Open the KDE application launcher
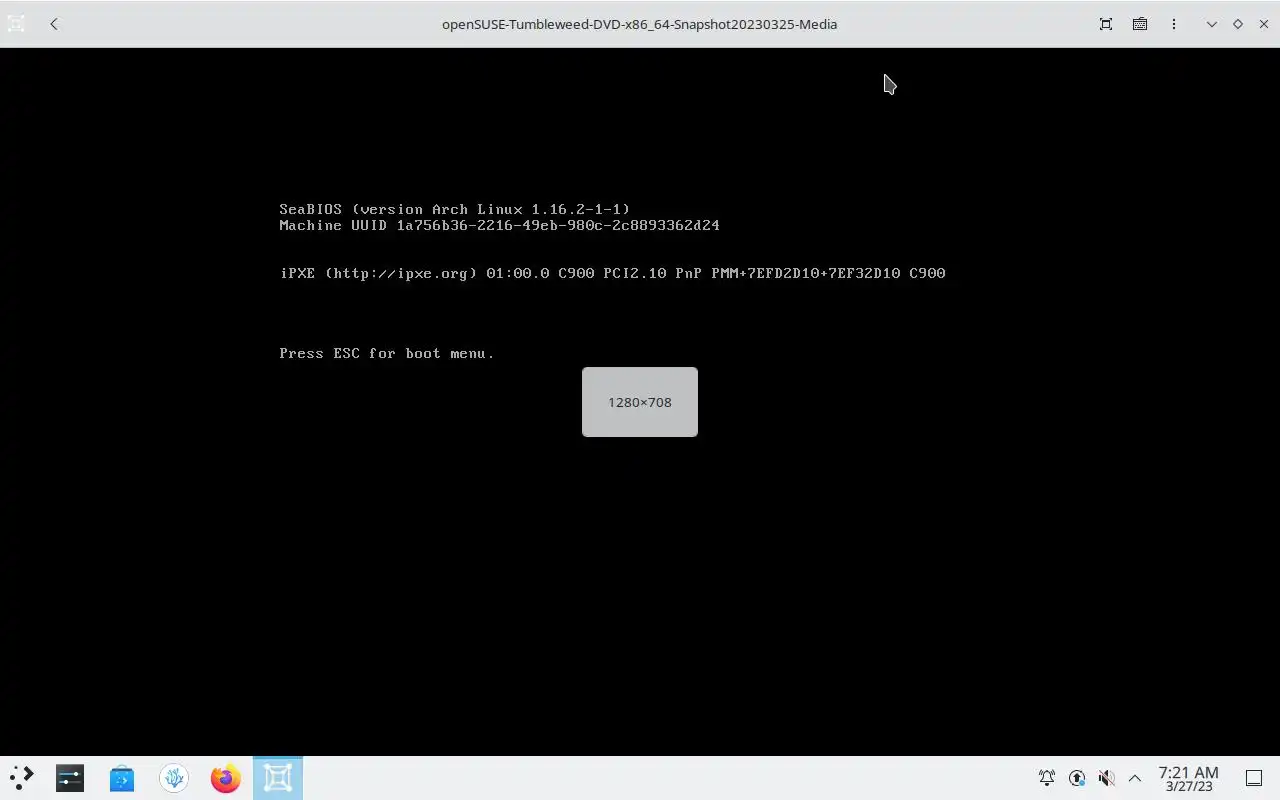Screen dimensions: 1280x800 tap(22, 778)
